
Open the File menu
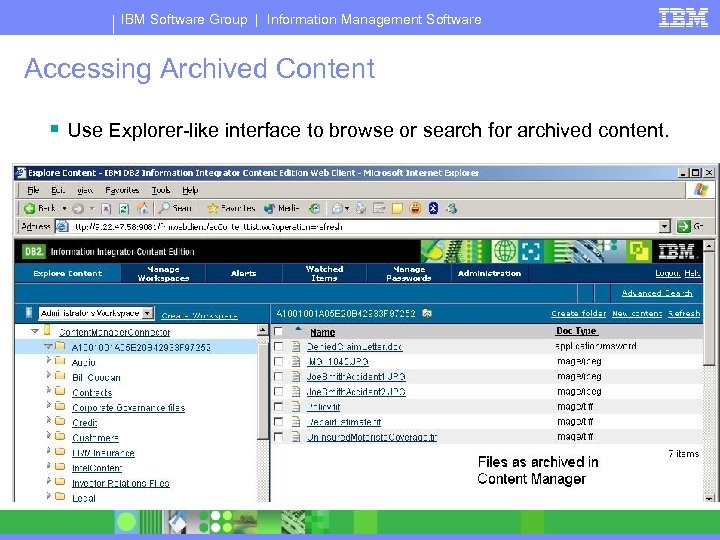[x=33, y=190]
